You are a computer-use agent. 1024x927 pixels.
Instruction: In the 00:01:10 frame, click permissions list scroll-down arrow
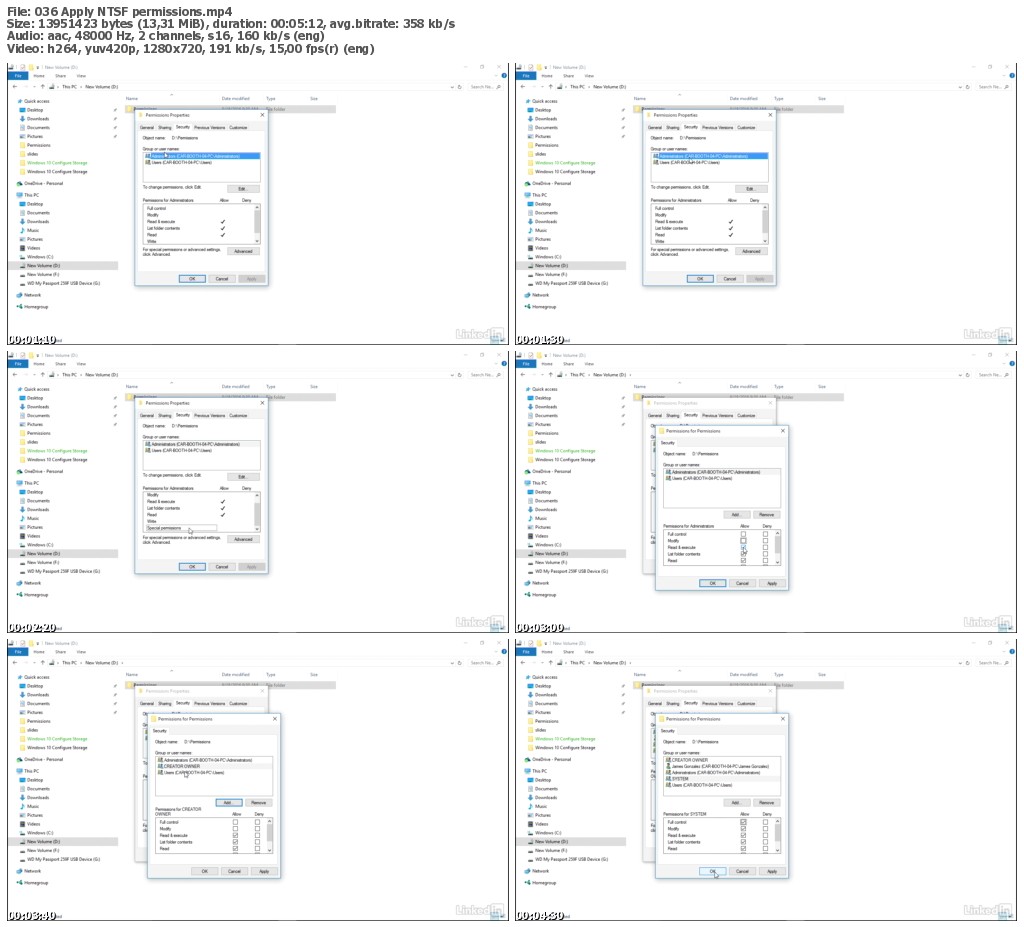(257, 241)
